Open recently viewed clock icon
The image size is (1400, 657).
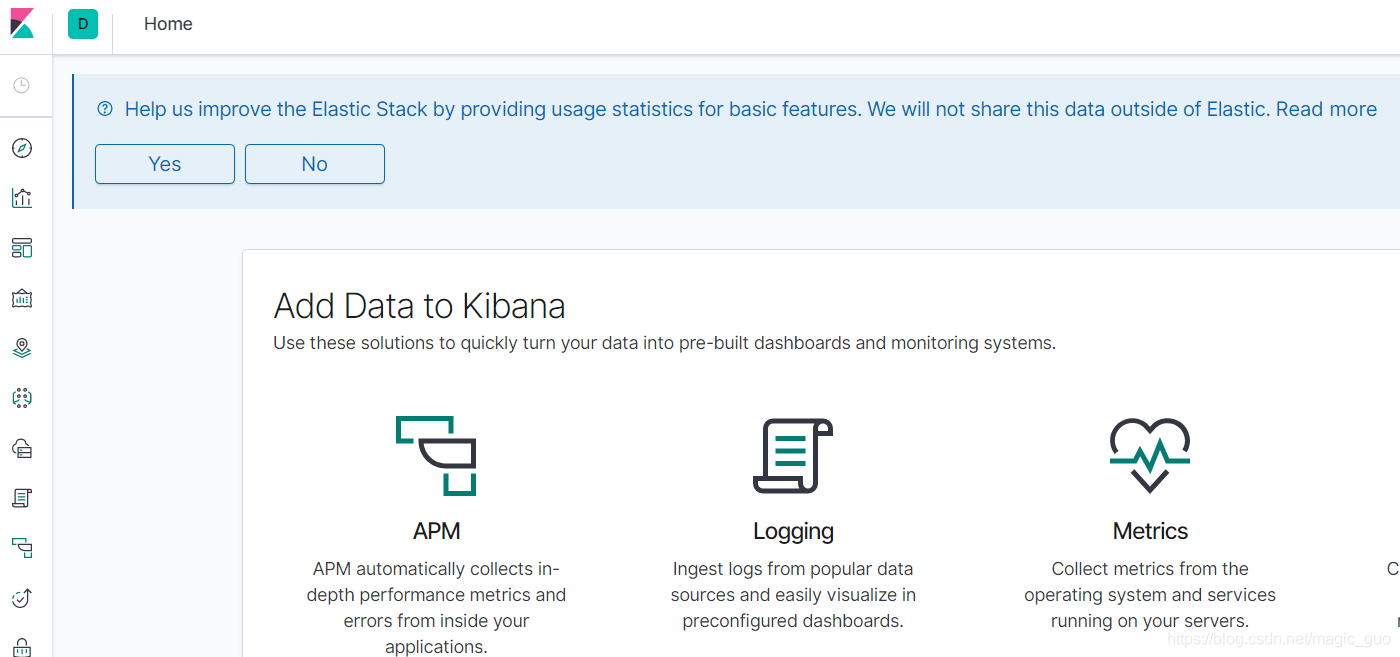tap(22, 86)
